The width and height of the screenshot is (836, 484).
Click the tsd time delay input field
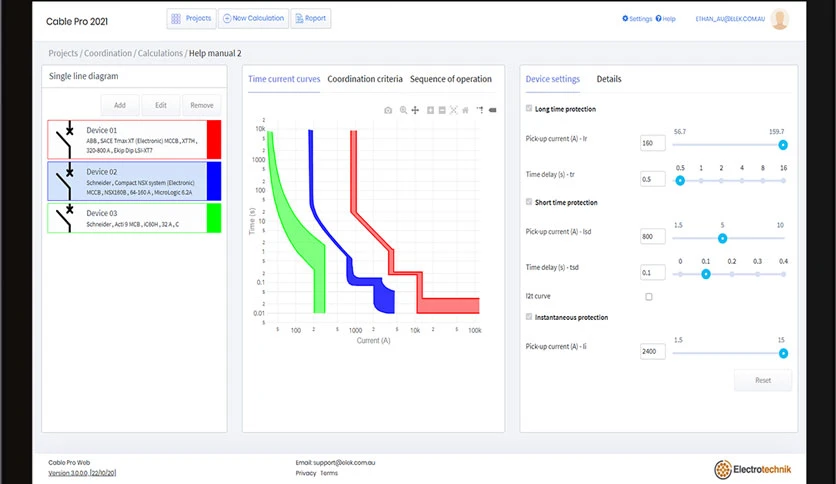pos(653,272)
